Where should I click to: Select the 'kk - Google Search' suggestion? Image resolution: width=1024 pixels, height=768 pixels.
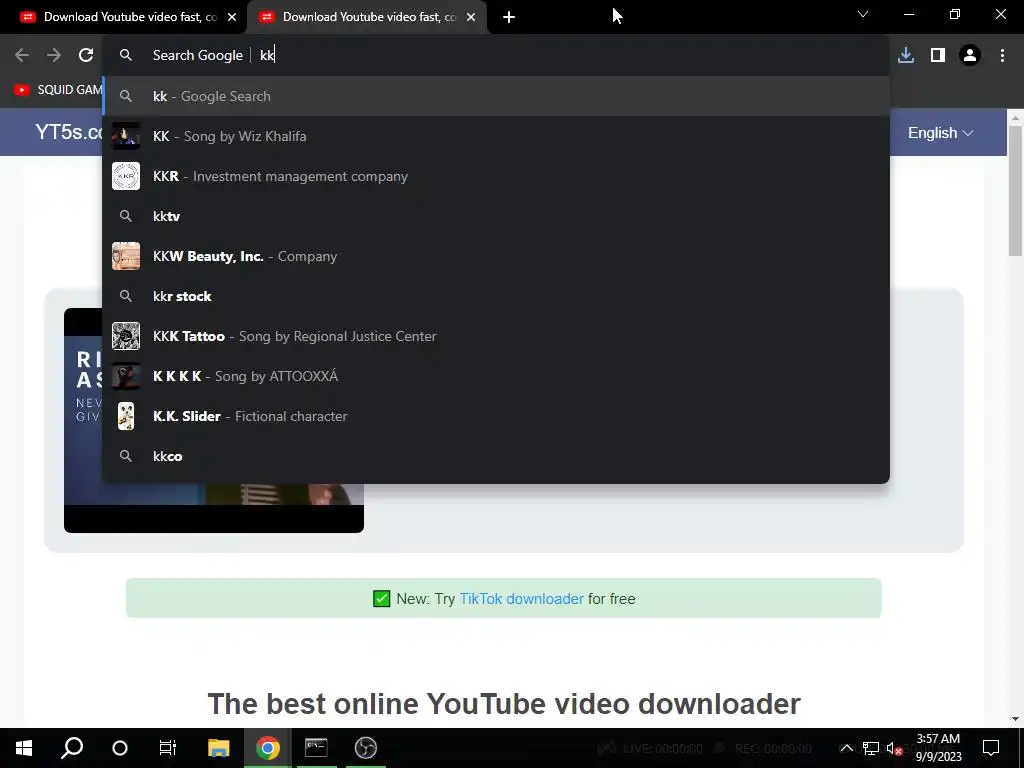coord(496,96)
